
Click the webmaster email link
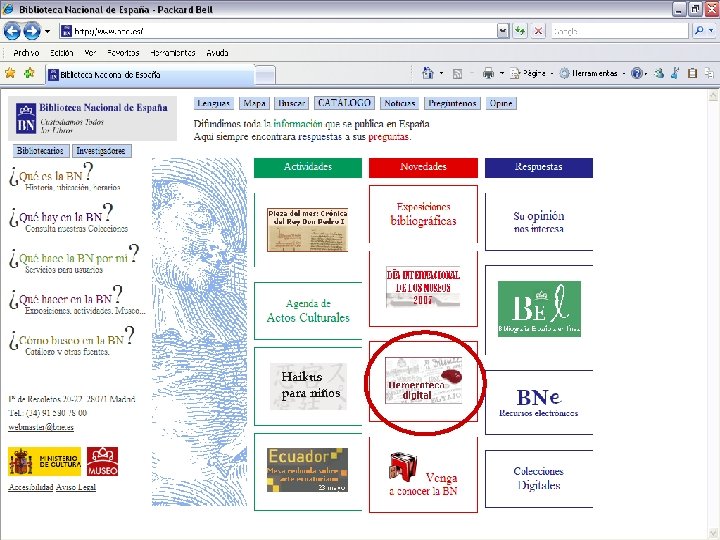(x=41, y=427)
